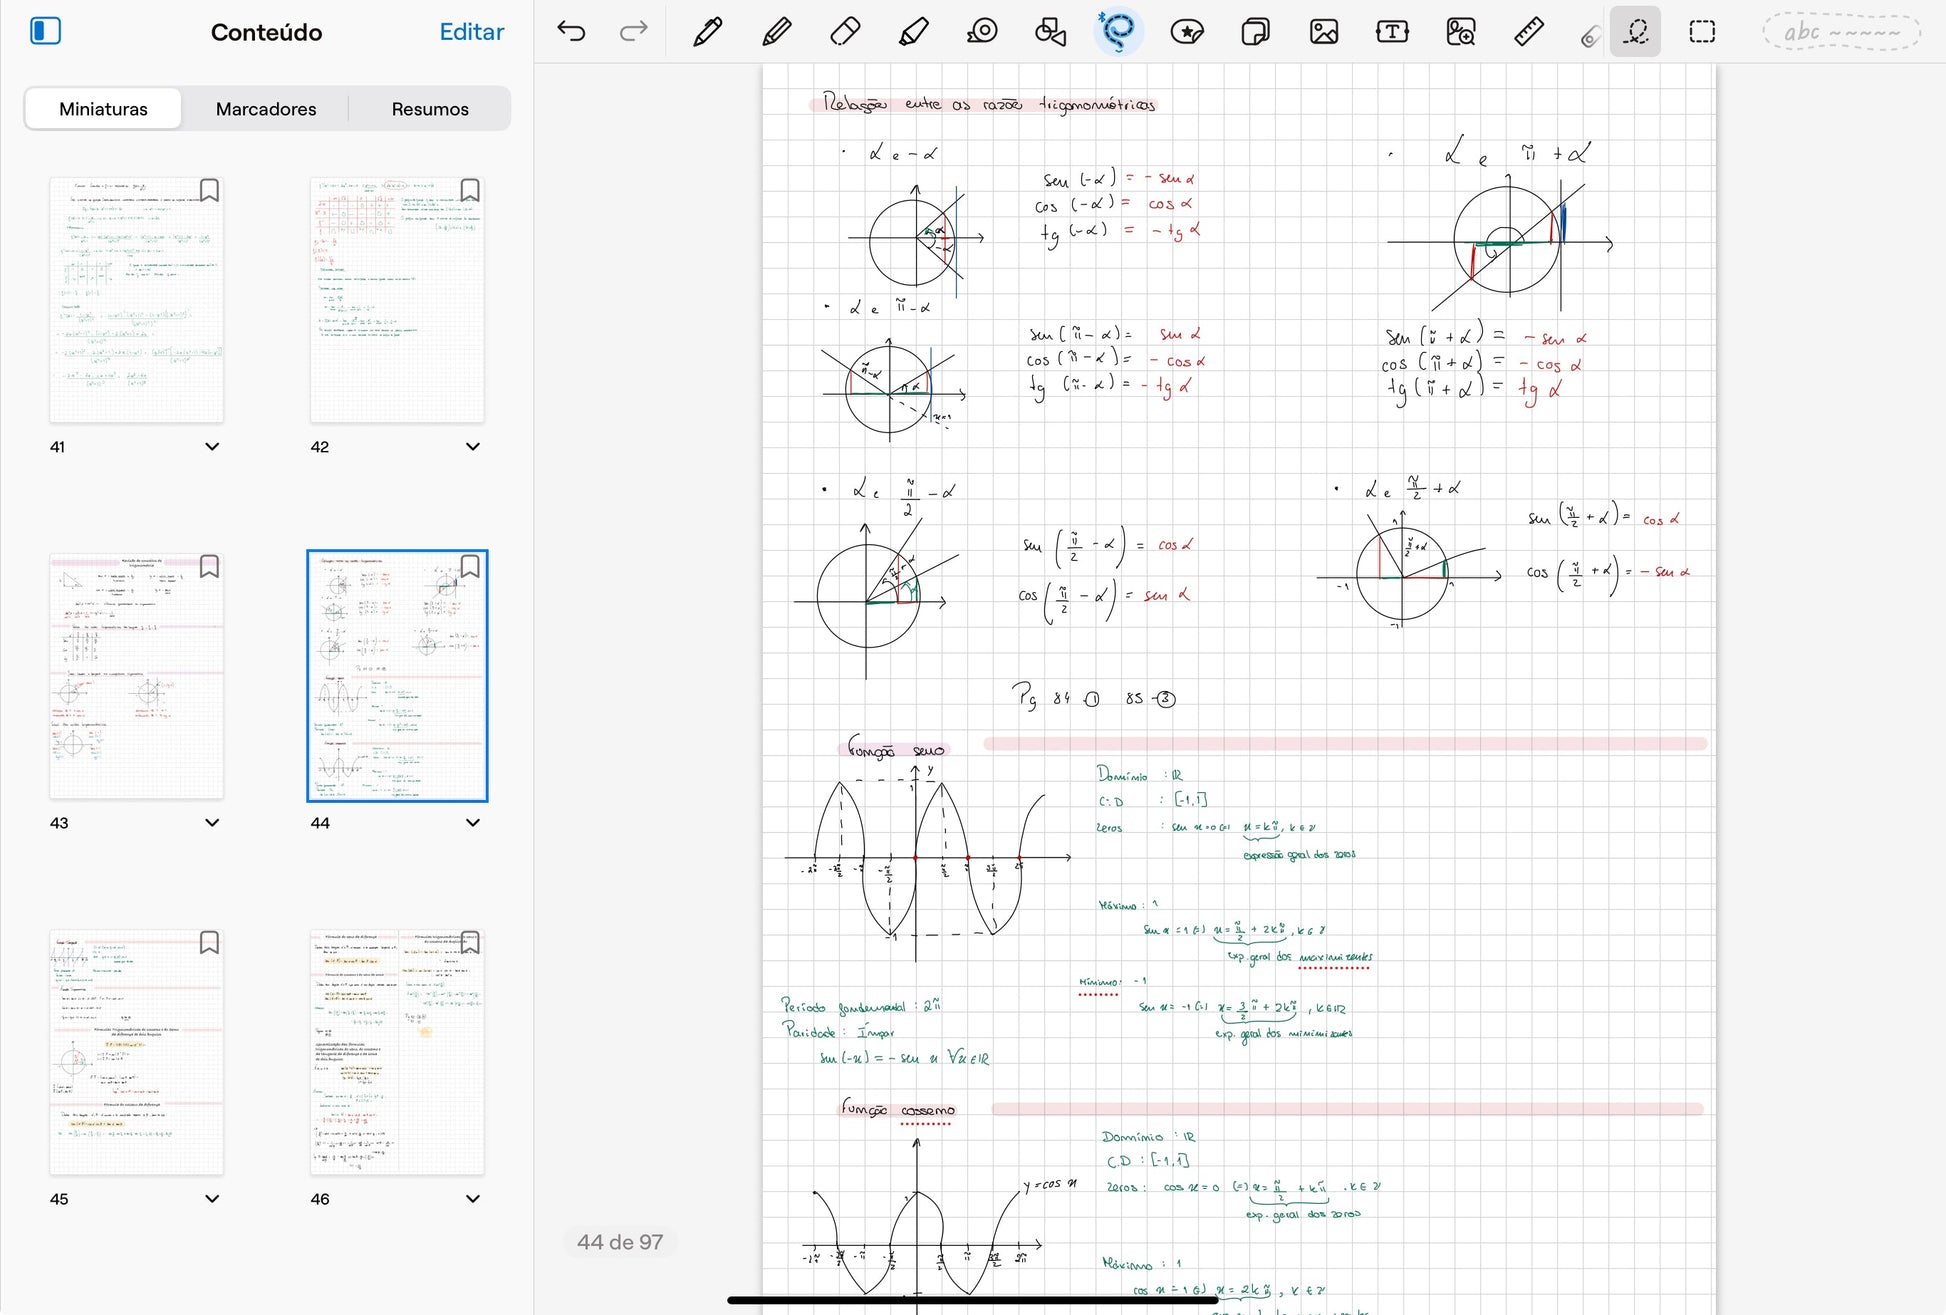
Task: Switch to the Resumos tab
Action: [430, 109]
